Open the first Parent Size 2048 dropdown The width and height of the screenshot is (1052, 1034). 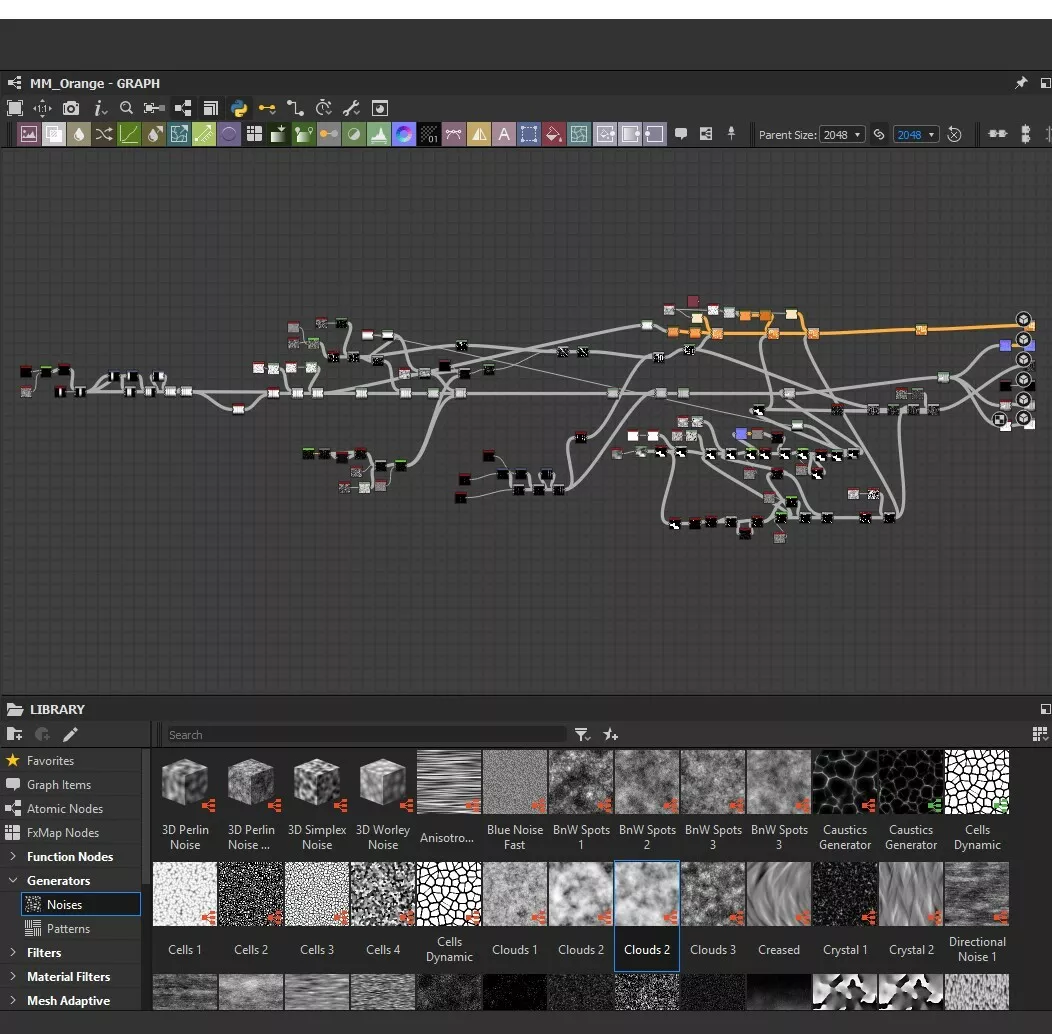pyautogui.click(x=843, y=135)
